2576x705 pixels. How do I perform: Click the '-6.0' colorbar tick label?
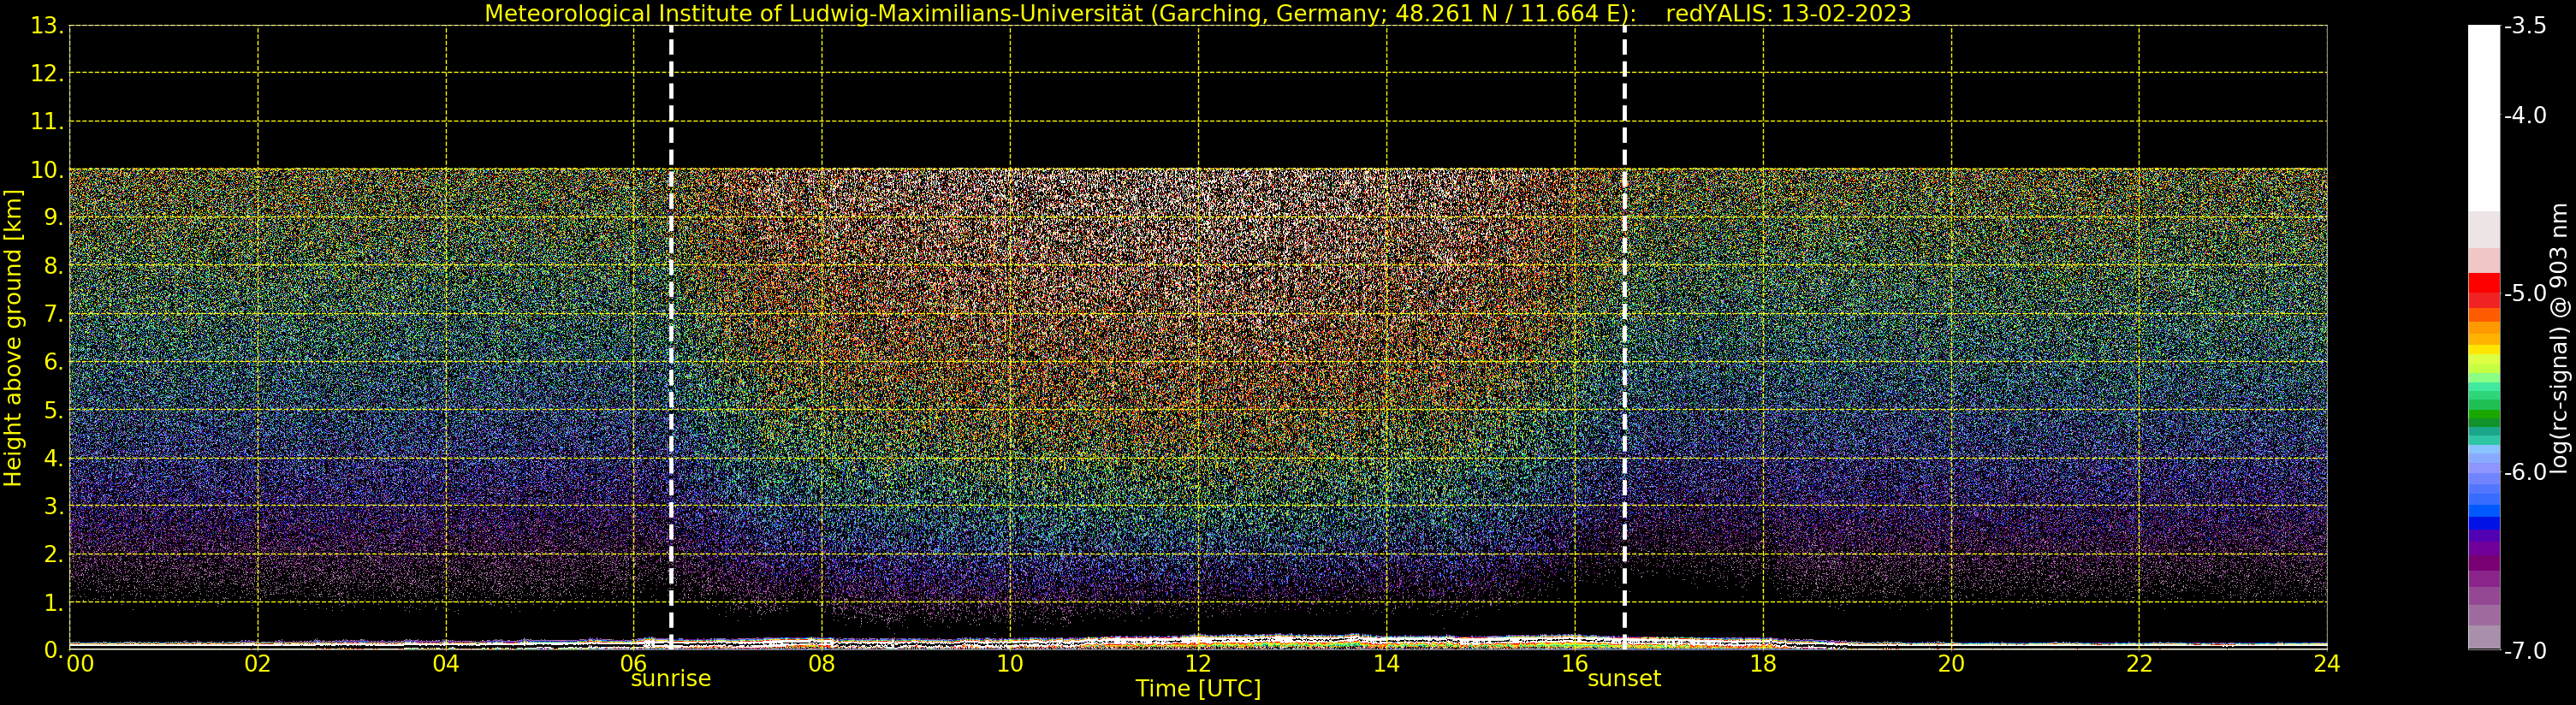tap(2525, 472)
